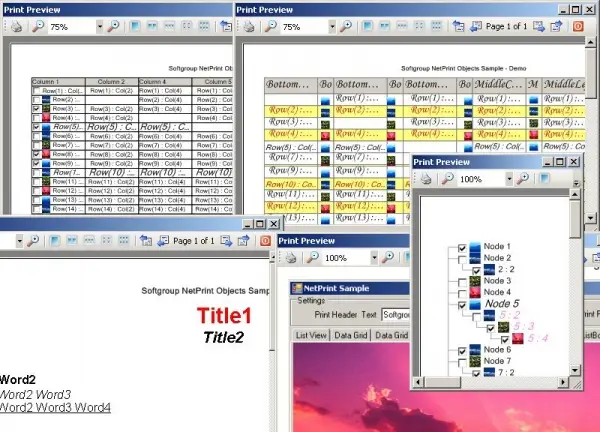Expand the toolbar overflow chevron in tree node preview
600x432 pixels.
(x=577, y=183)
